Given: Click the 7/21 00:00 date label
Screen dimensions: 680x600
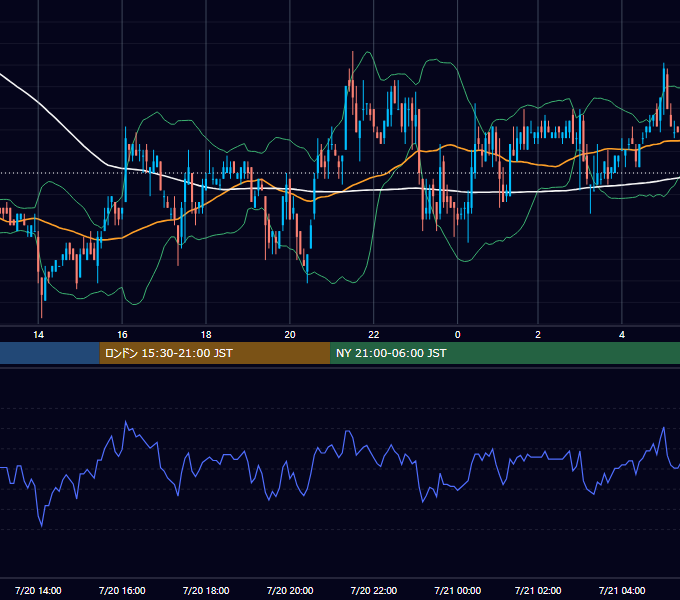Looking at the screenshot, I should point(458,590).
